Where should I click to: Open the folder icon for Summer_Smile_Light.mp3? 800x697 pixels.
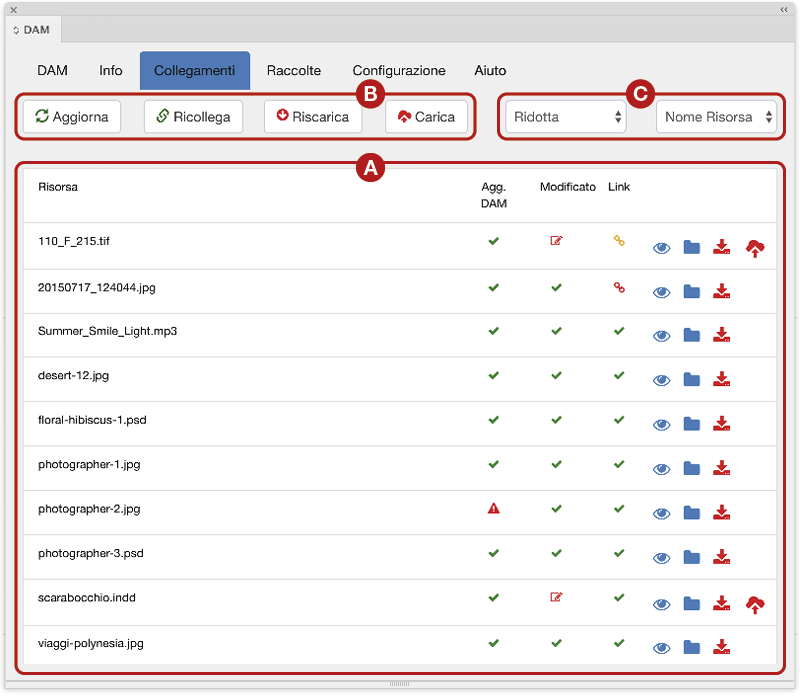coord(691,336)
